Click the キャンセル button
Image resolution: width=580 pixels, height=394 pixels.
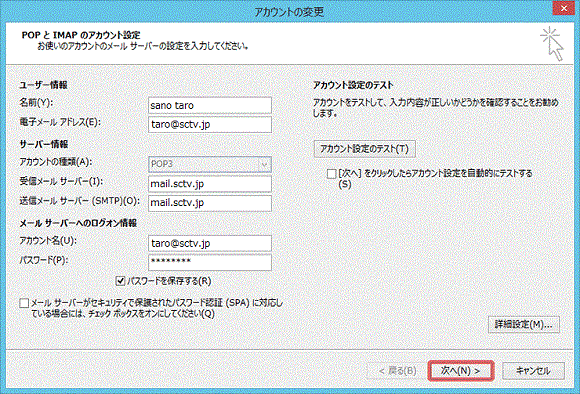[533, 370]
